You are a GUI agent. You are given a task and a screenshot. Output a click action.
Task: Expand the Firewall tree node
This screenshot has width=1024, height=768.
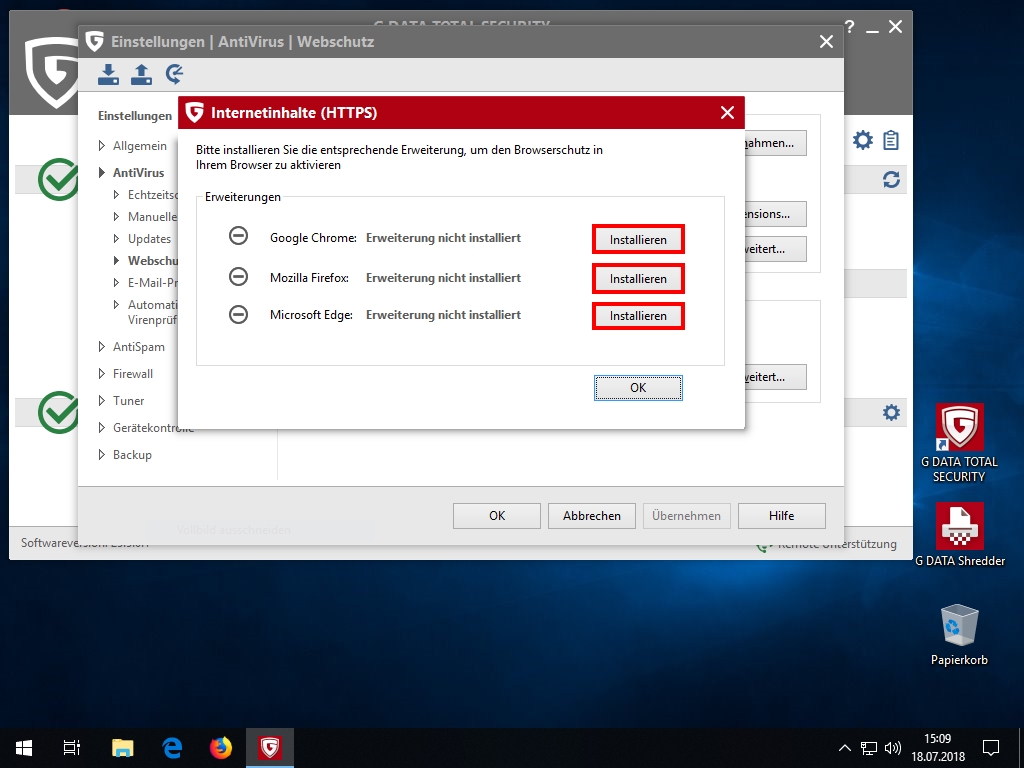click(x=102, y=374)
